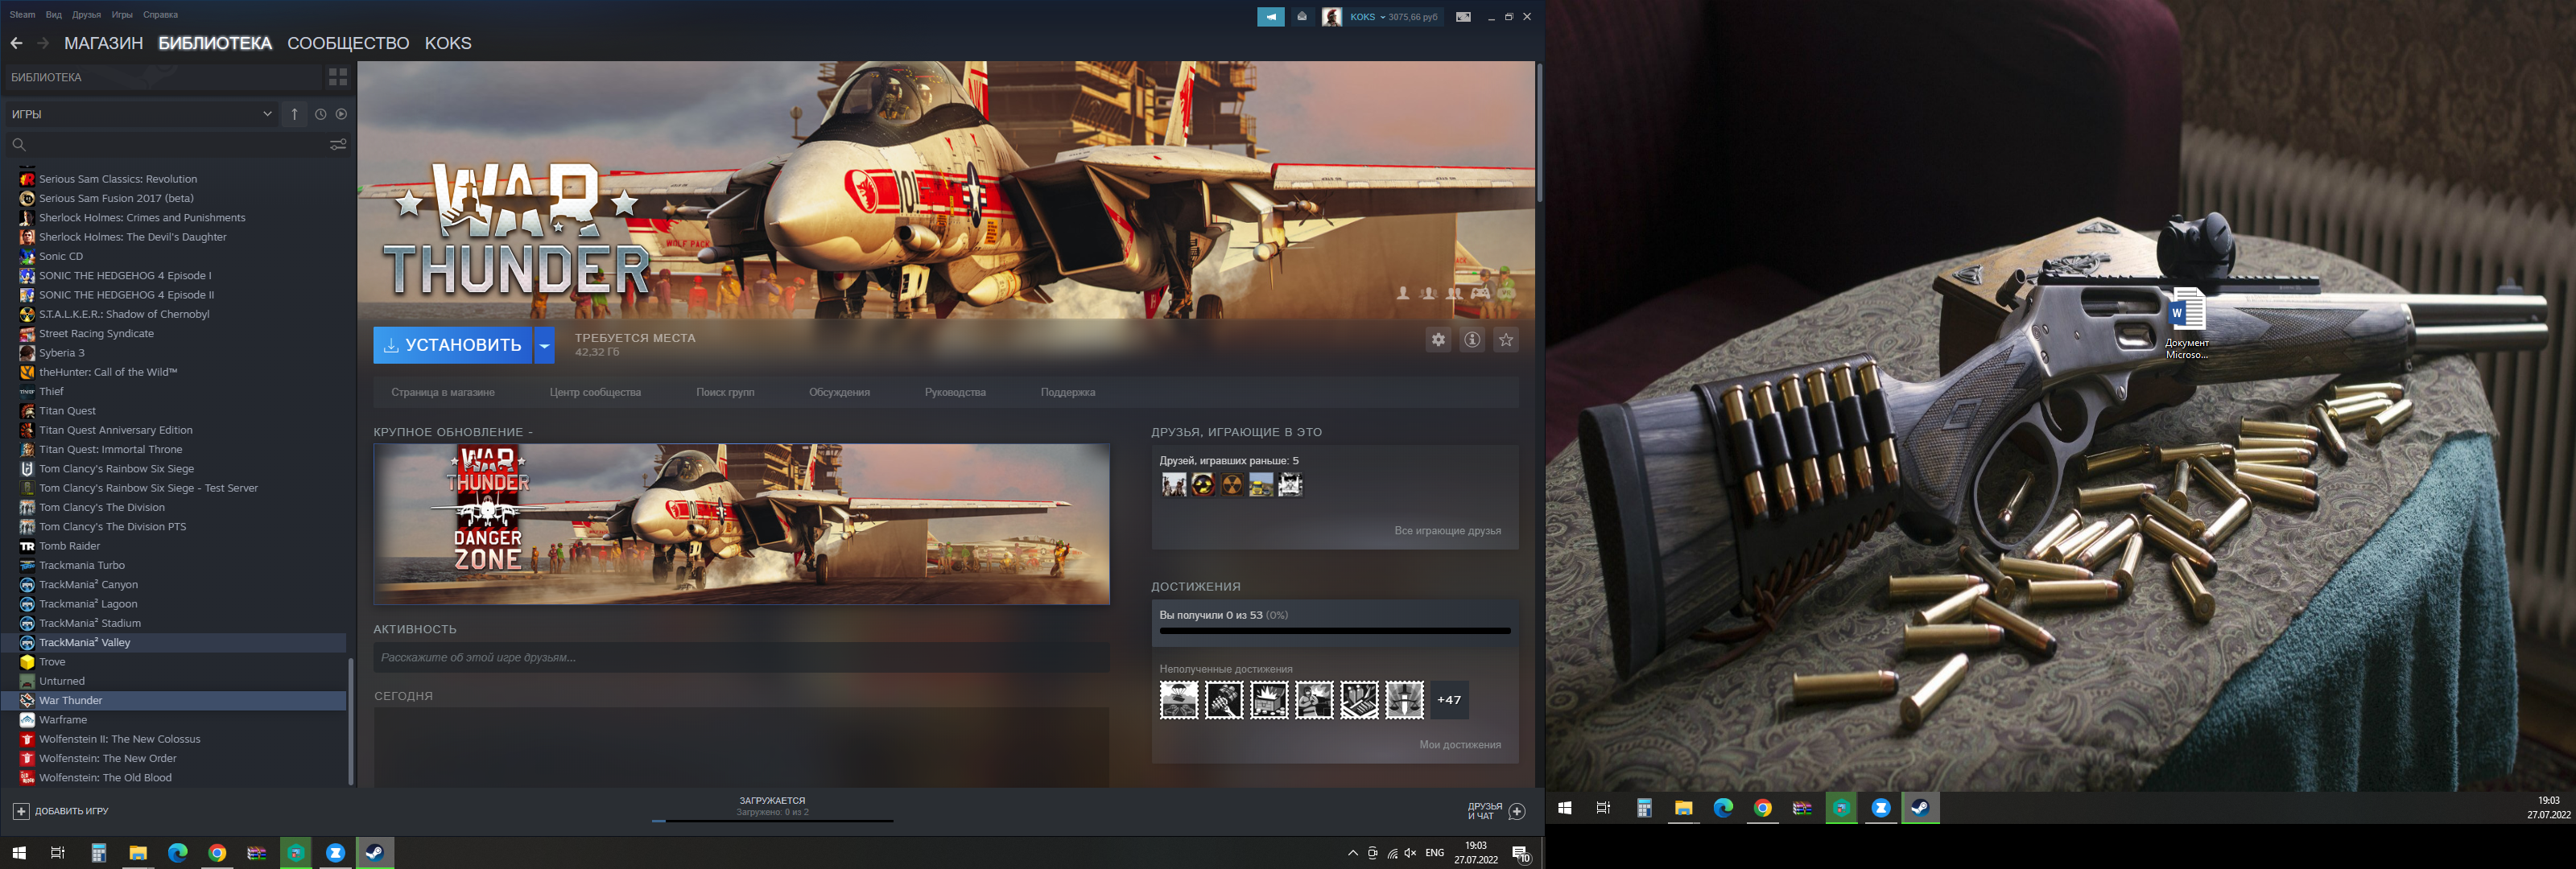Screen dimensions: 2576x869
Task: Open notification center in left taskbar
Action: coord(1520,854)
